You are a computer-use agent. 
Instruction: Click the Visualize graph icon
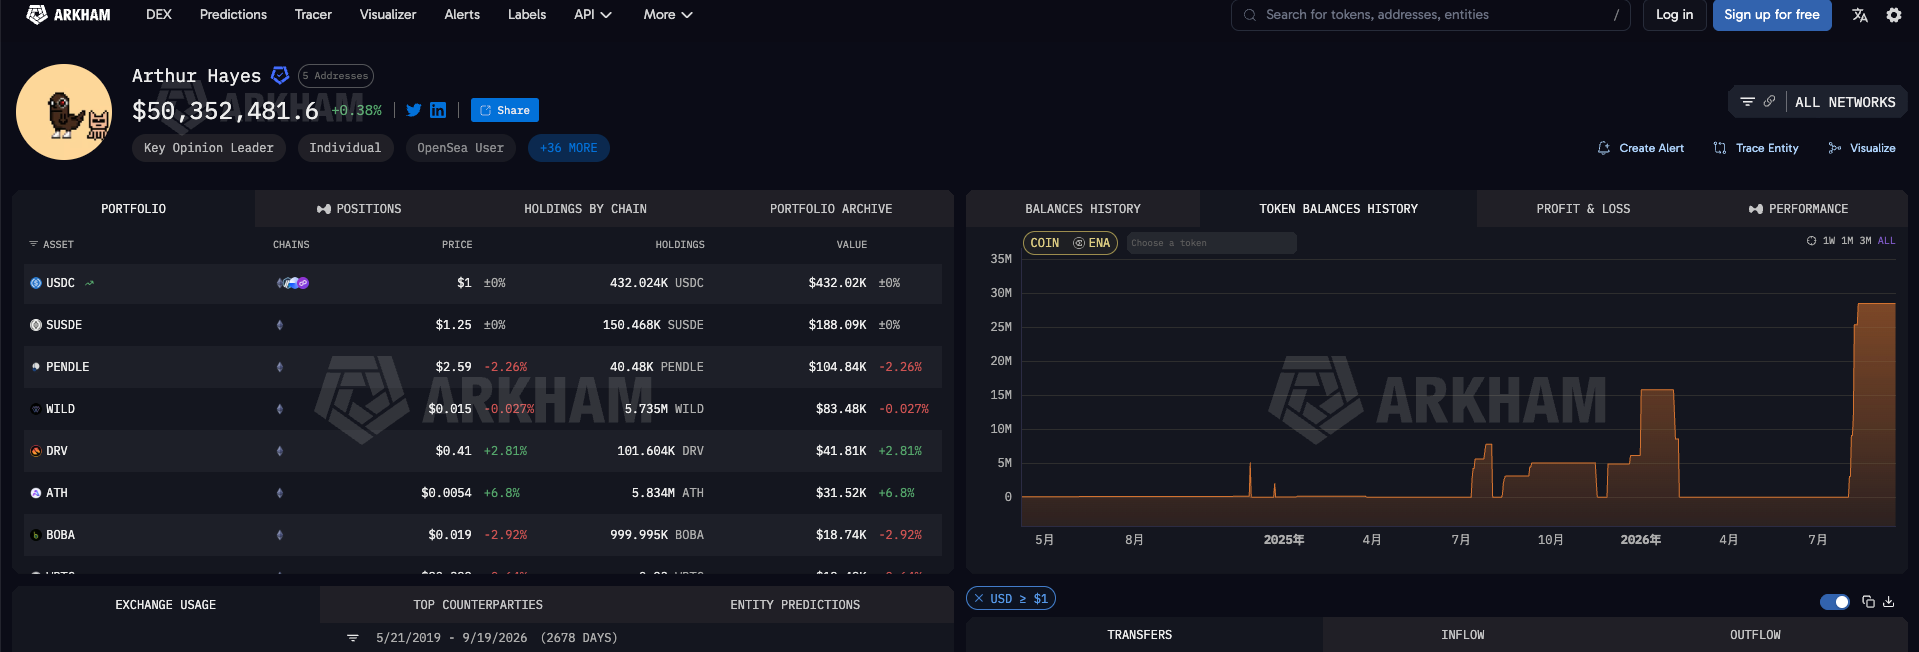1835,148
